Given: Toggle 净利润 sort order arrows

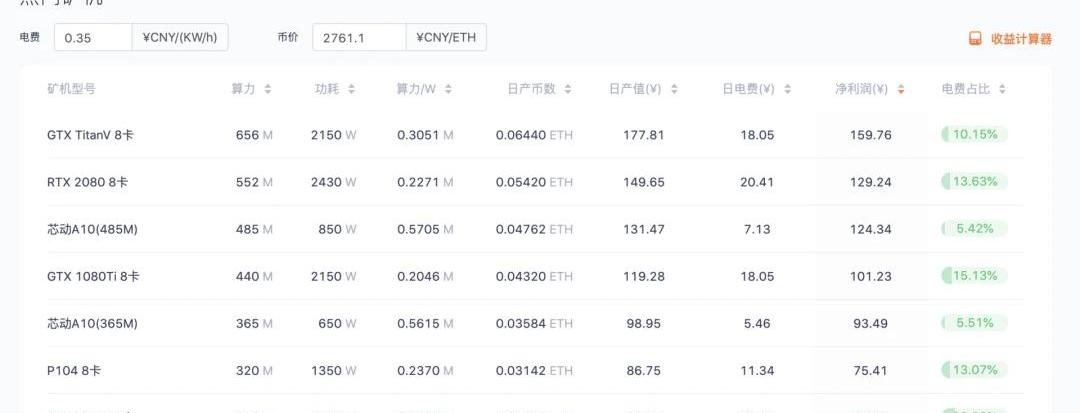Looking at the screenshot, I should point(901,89).
